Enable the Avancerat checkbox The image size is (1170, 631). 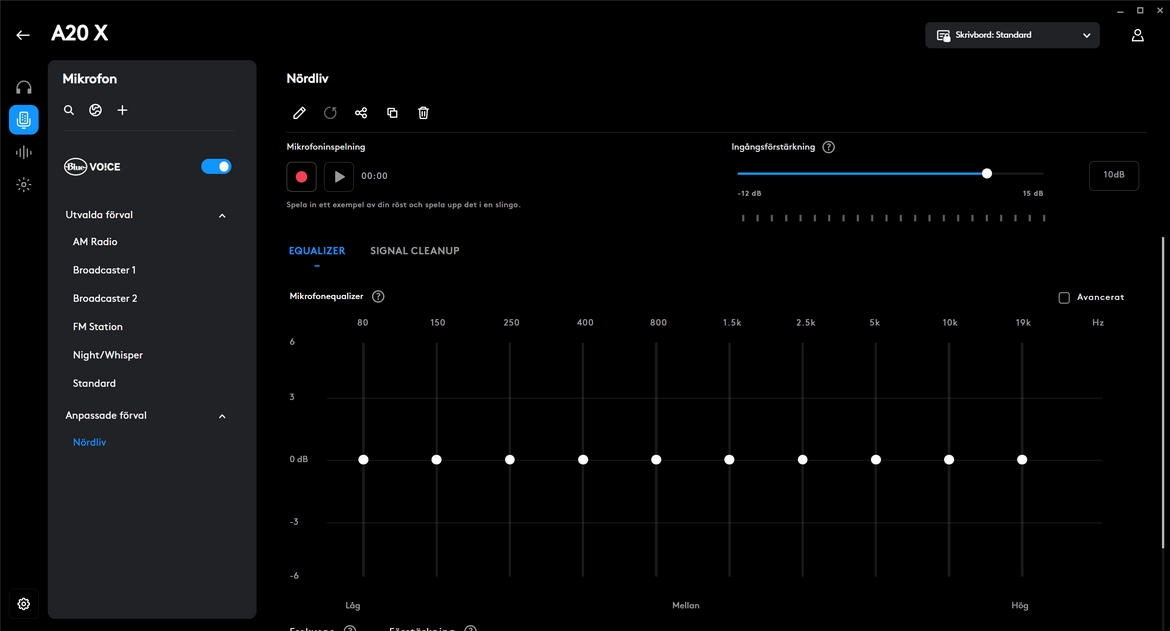point(1064,298)
